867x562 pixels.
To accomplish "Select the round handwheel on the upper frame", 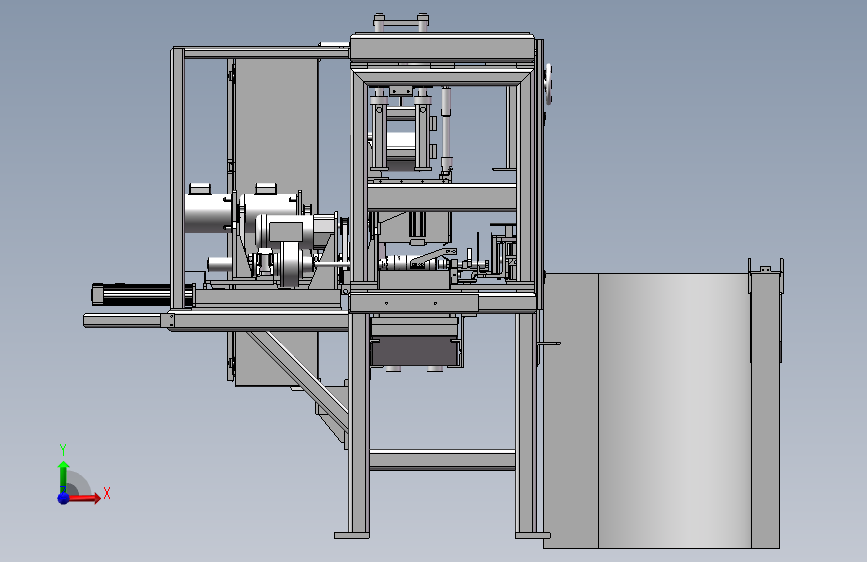I will pos(549,84).
